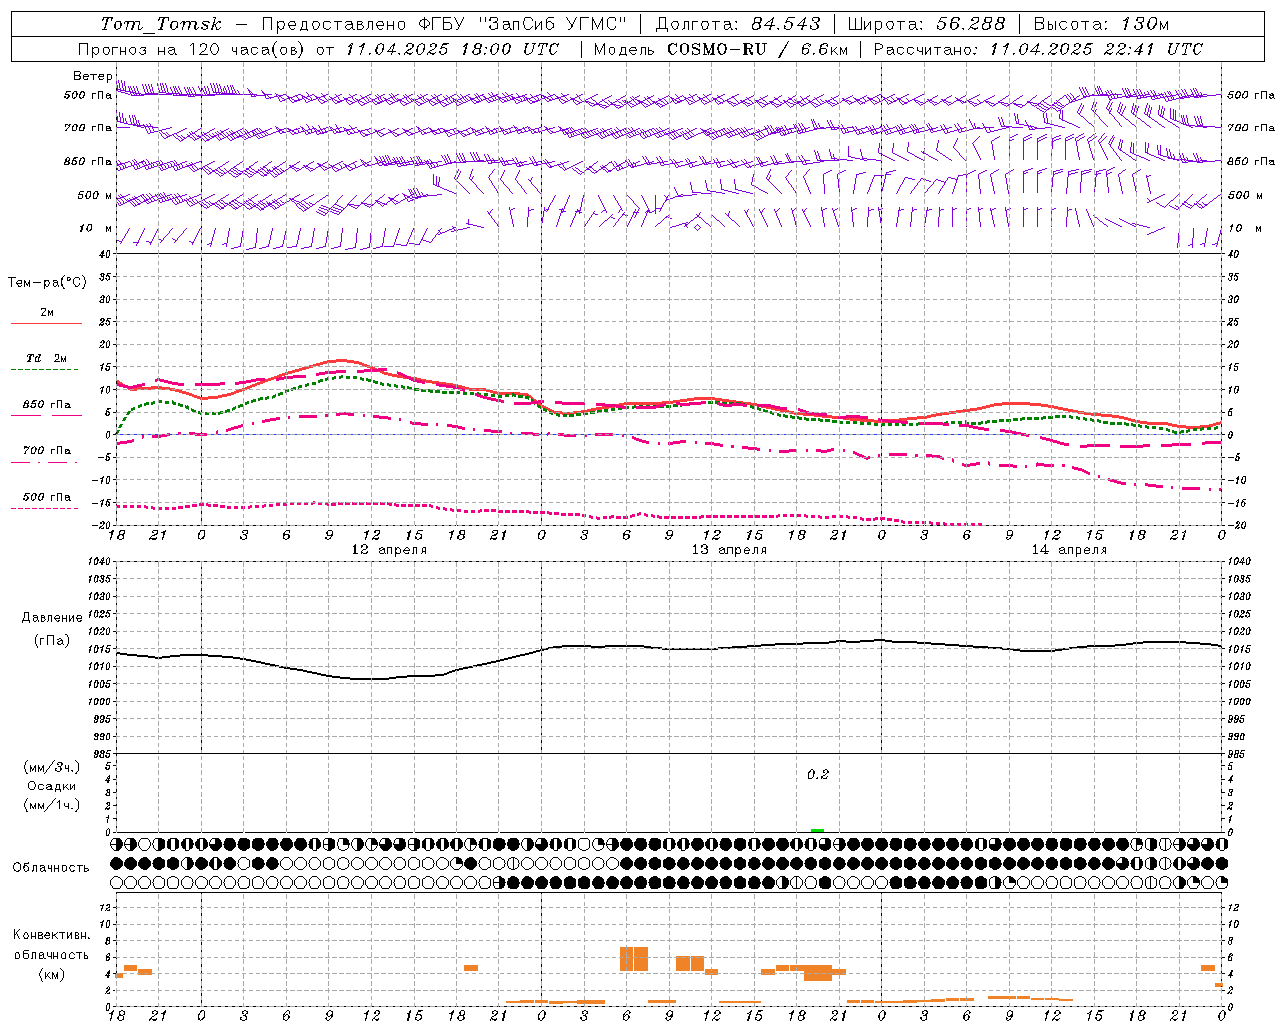Click the pink long-dash '850 гПа' temperature legend line
Screen dimensions: 1280x1024
point(46,416)
